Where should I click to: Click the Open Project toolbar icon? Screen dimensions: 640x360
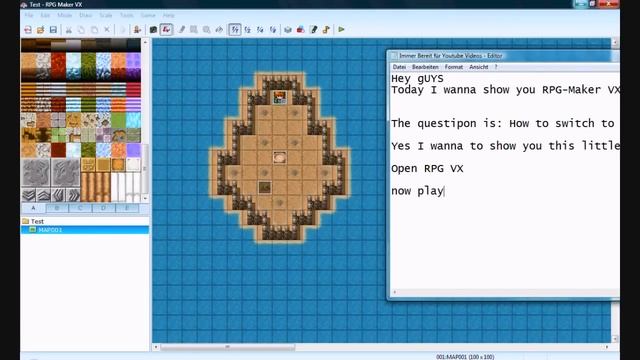(x=40, y=29)
